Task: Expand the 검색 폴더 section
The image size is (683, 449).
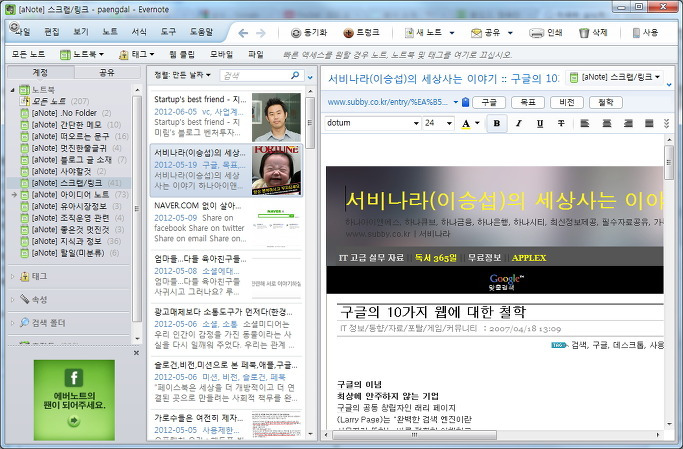Action: 12,323
